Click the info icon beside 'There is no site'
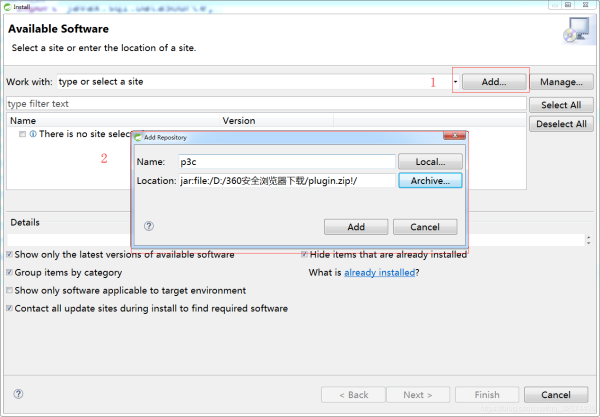Image resolution: width=600 pixels, height=417 pixels. point(33,134)
